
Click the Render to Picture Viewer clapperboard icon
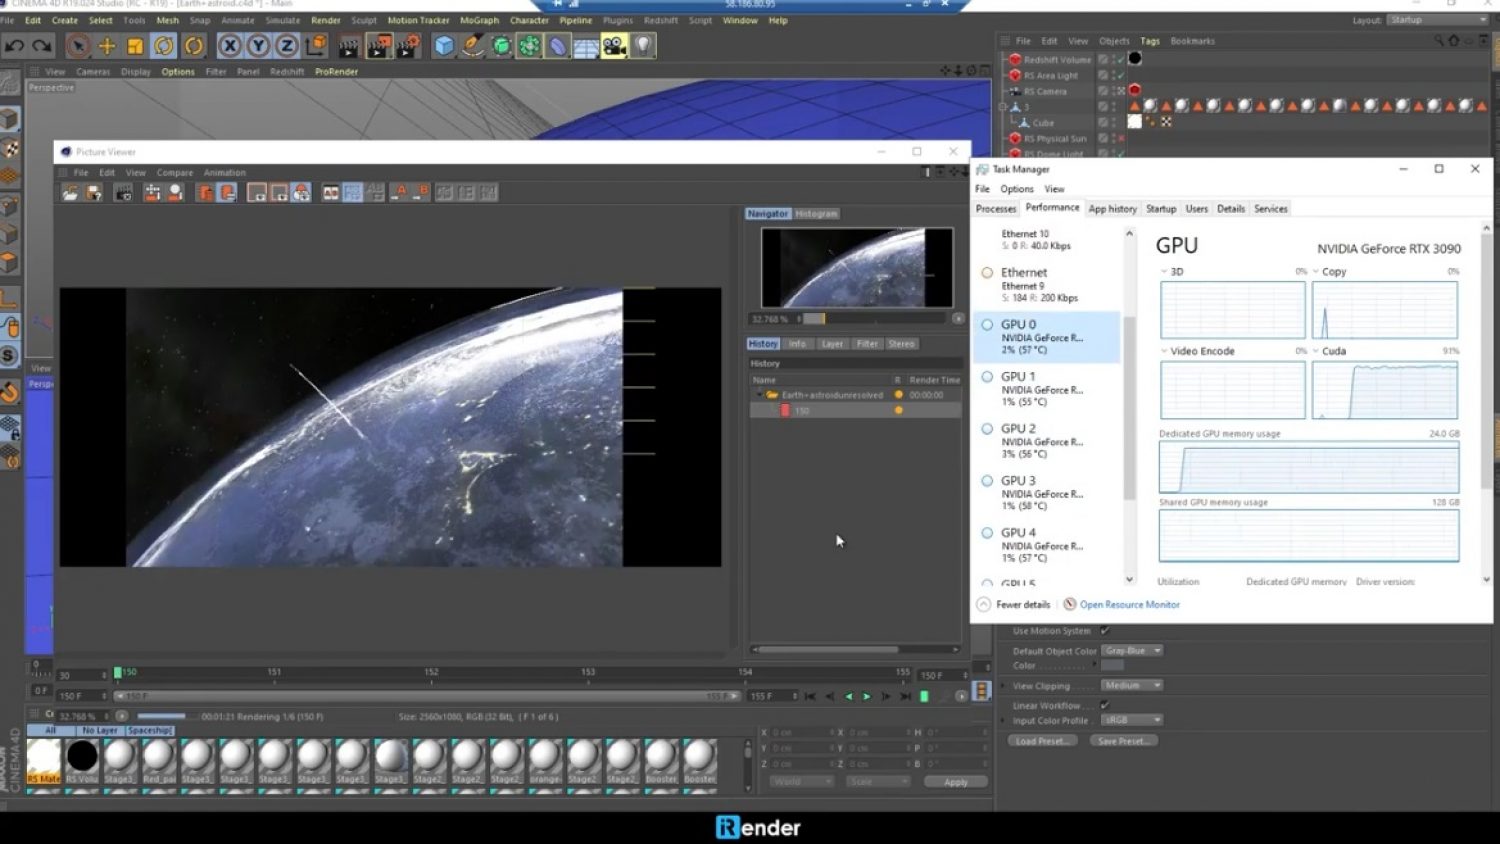(378, 46)
